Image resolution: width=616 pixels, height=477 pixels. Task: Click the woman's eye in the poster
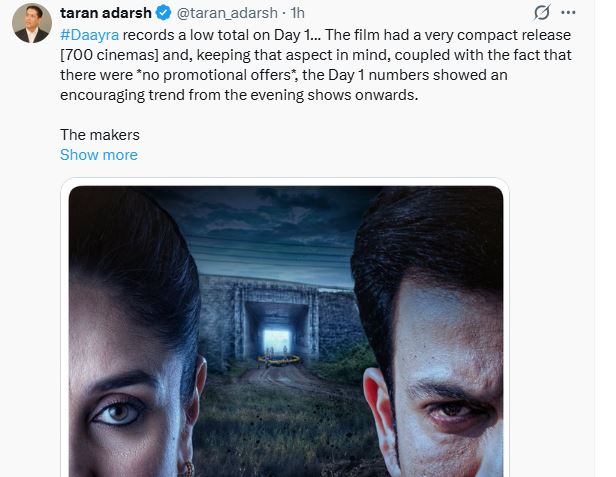click(x=118, y=413)
